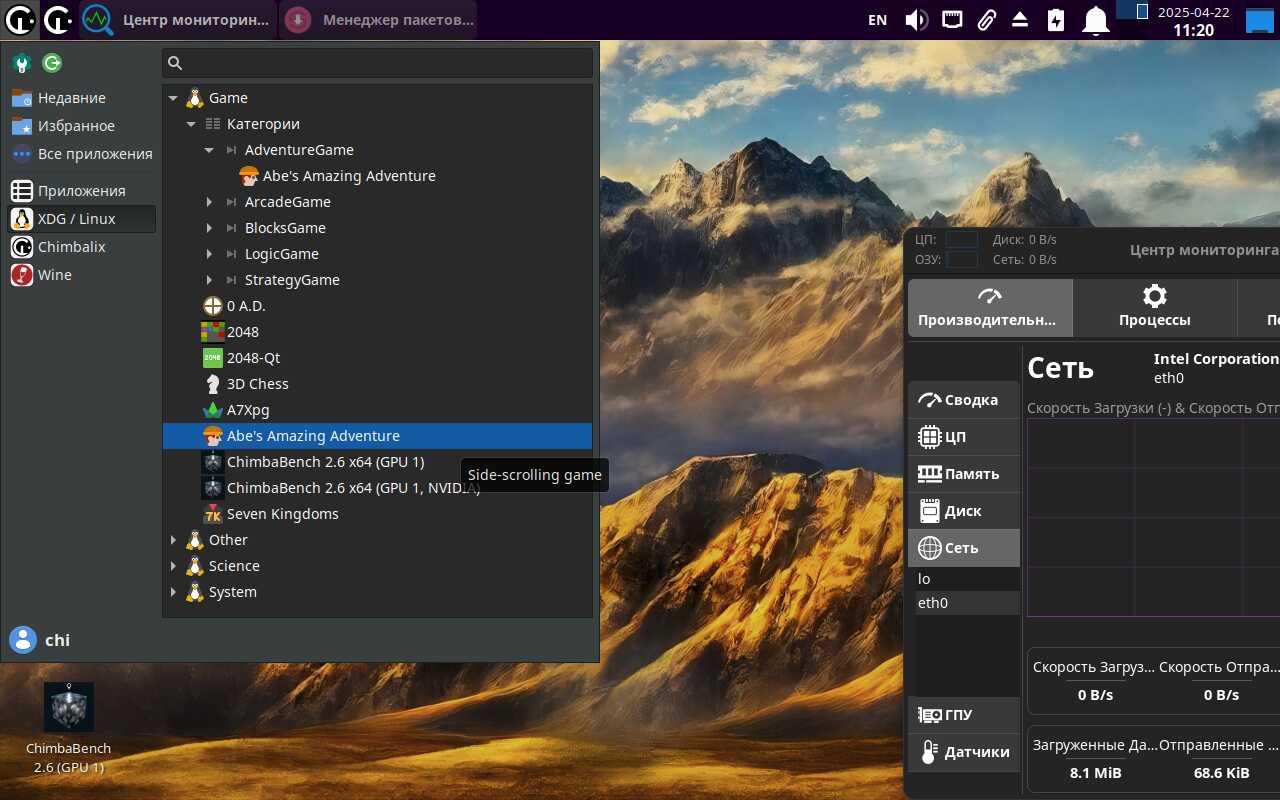The height and width of the screenshot is (800, 1280).
Task: Collapse the Категории node
Action: click(191, 124)
